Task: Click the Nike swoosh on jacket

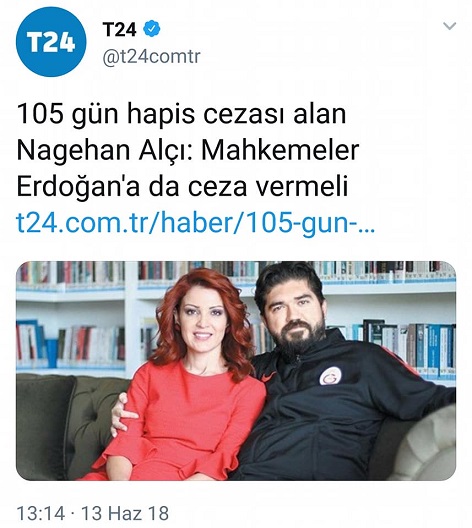Action: pos(269,378)
